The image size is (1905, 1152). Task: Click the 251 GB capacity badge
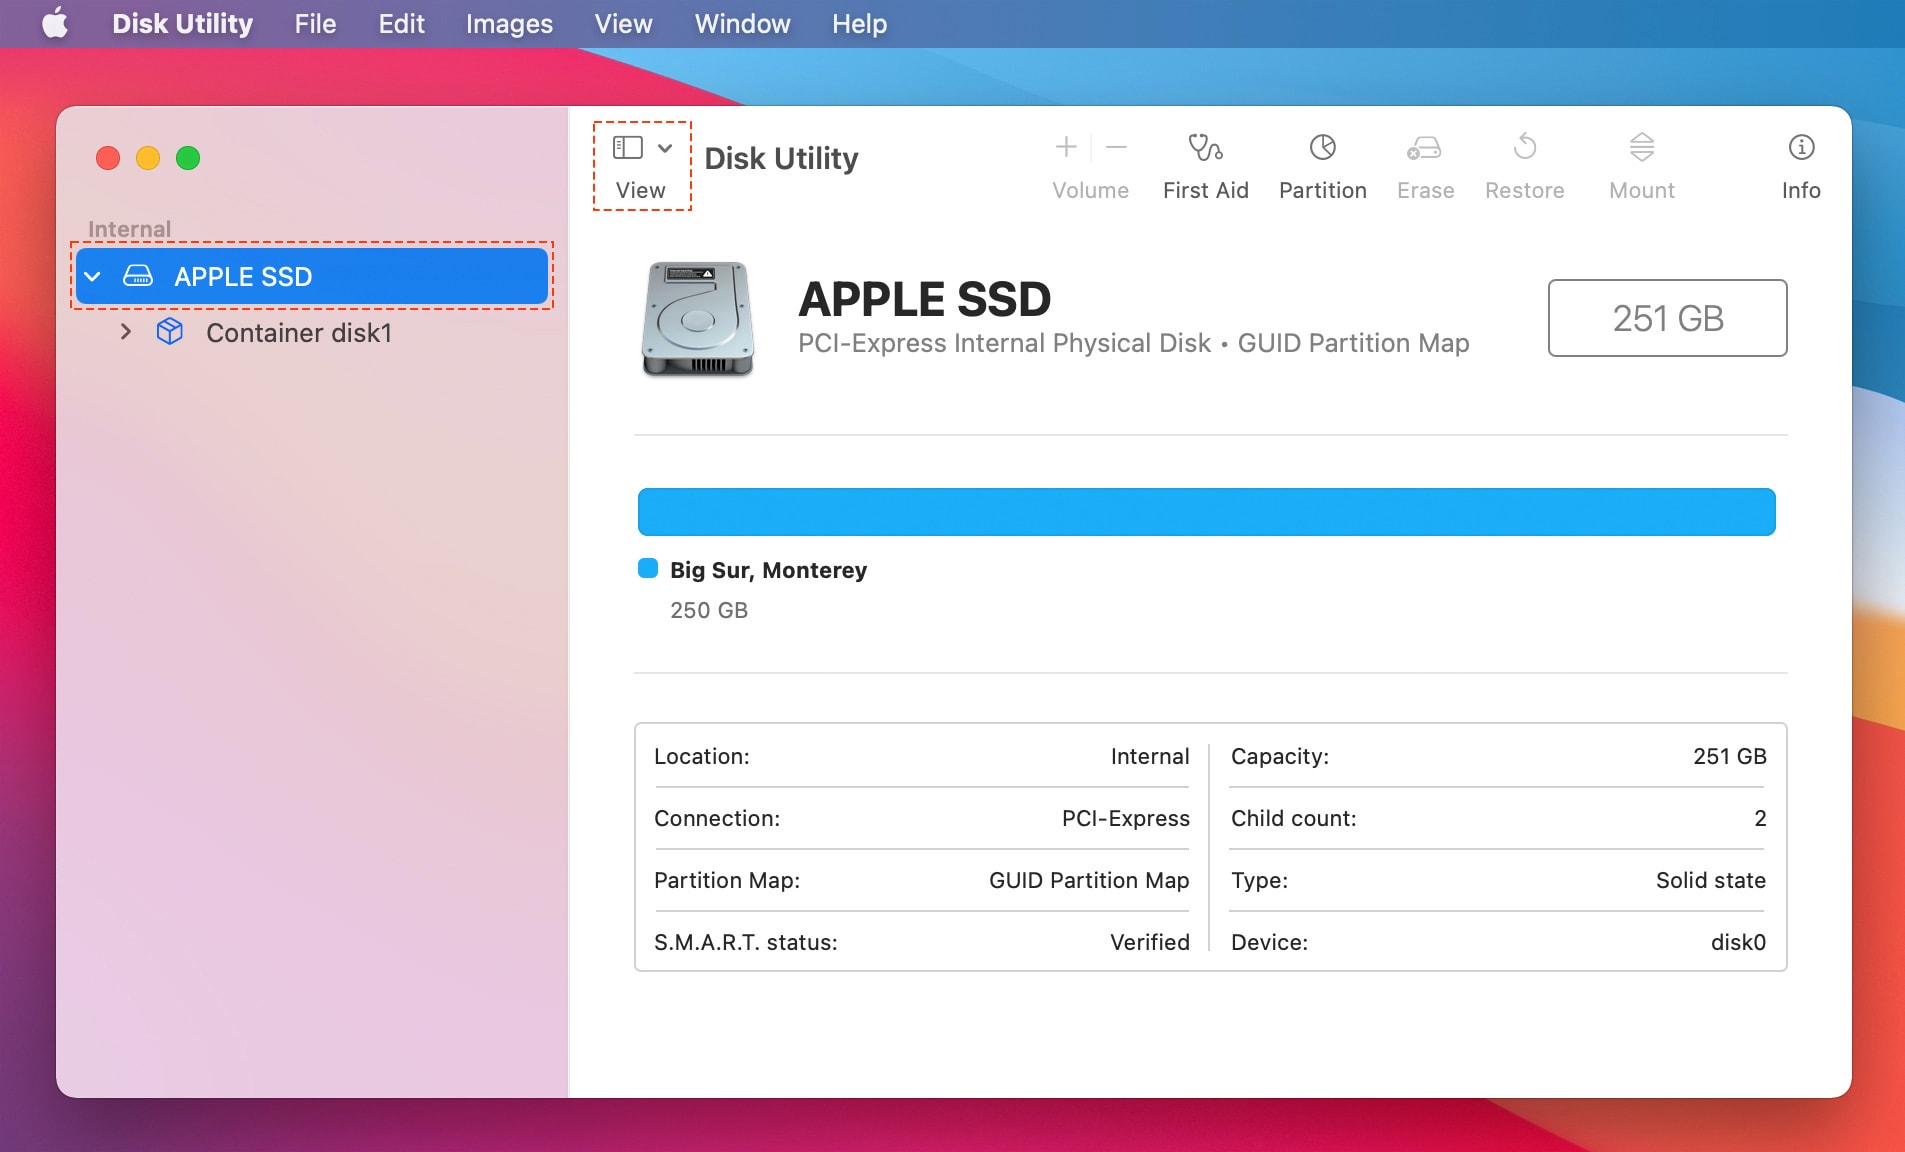pyautogui.click(x=1666, y=318)
